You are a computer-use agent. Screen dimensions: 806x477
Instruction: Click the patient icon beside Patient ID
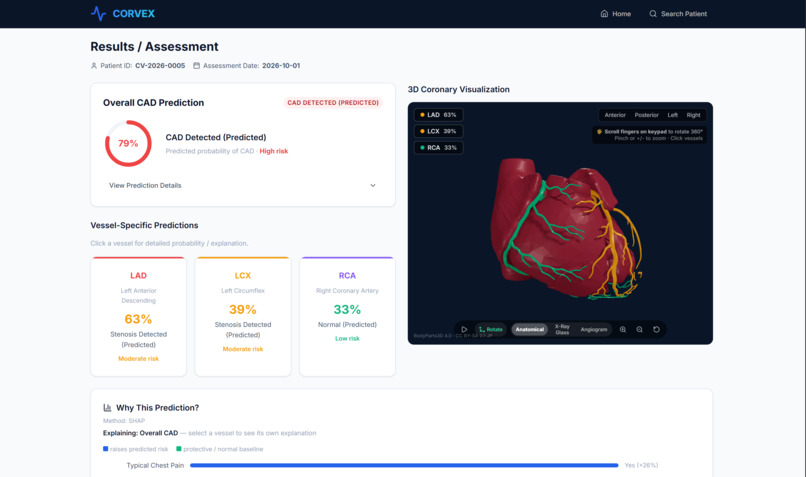[x=94, y=66]
